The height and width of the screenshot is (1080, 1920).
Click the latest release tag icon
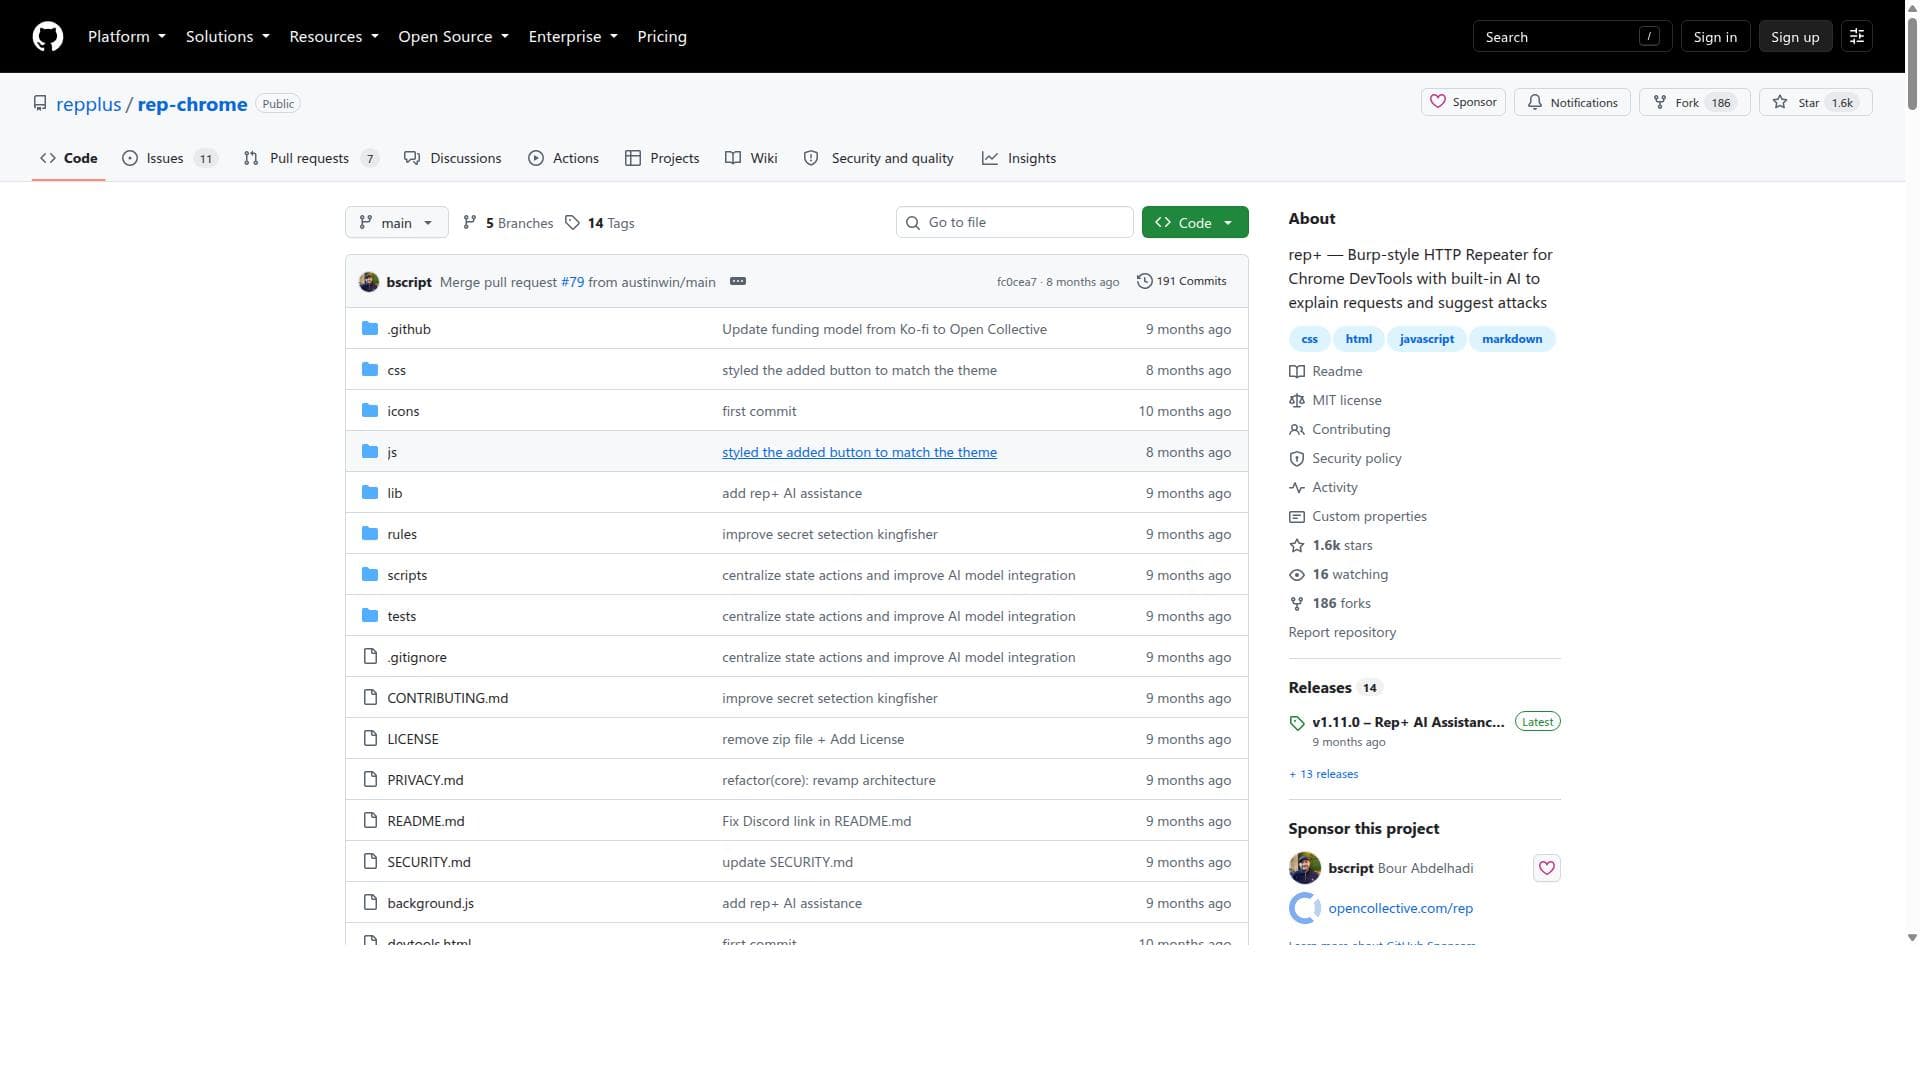(1297, 723)
